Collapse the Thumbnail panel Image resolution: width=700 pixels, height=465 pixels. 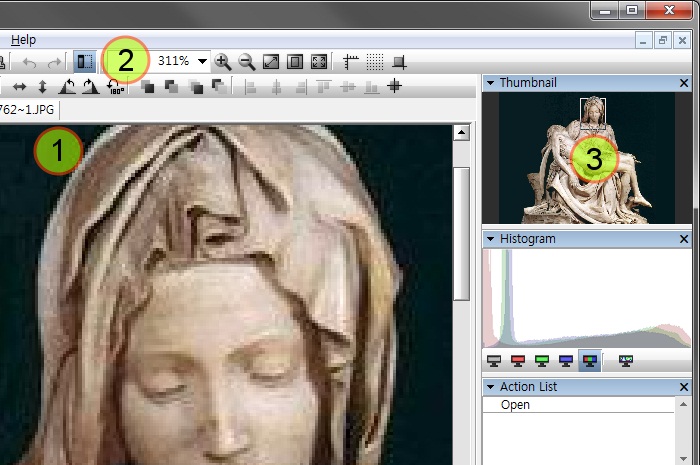pyautogui.click(x=490, y=83)
